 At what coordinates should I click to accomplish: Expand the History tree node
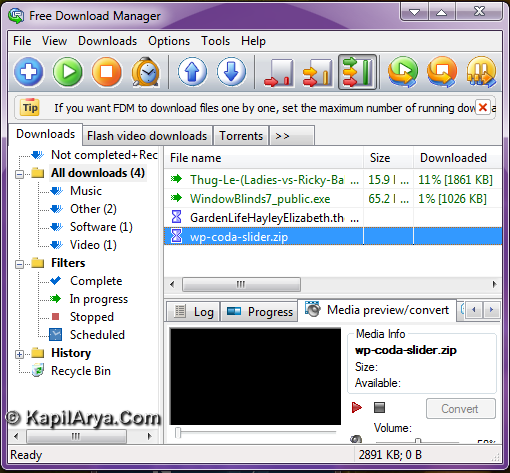pyautogui.click(x=19, y=354)
